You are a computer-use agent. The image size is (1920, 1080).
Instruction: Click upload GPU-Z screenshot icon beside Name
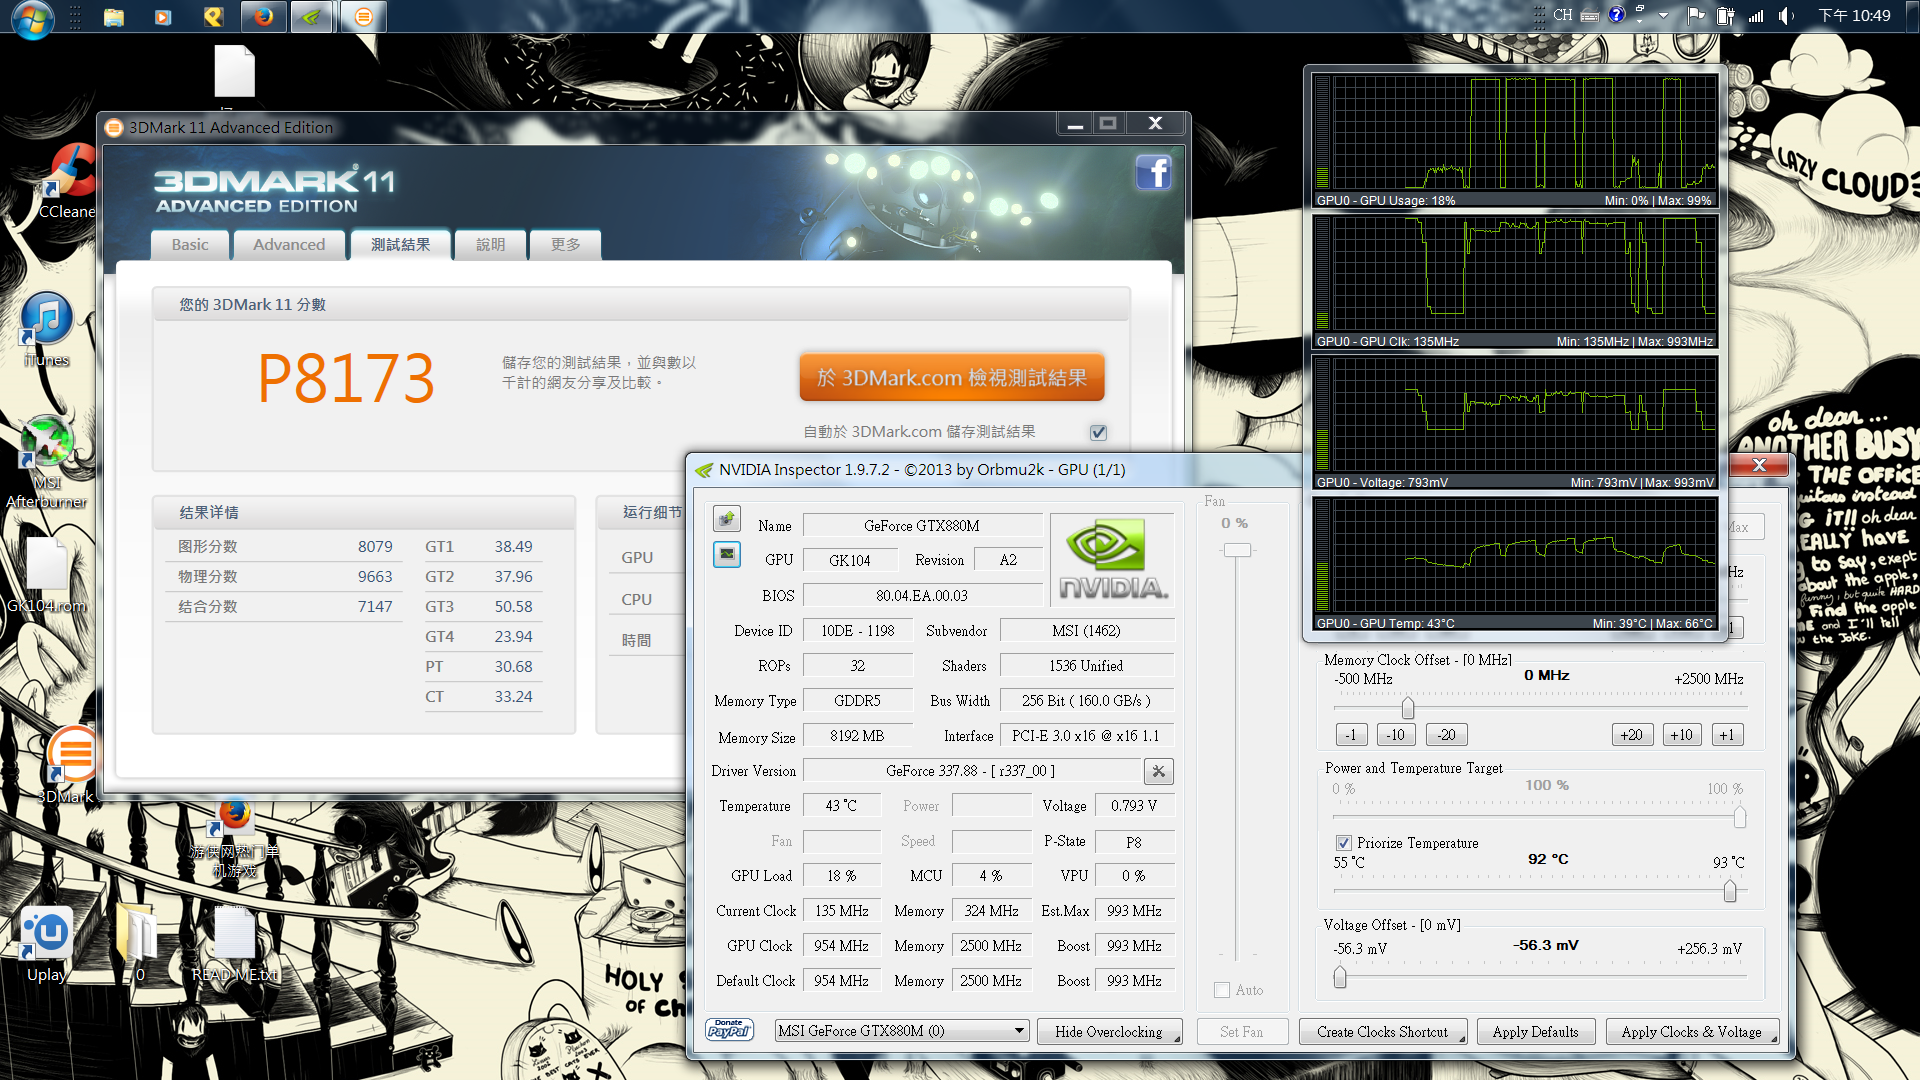click(727, 518)
